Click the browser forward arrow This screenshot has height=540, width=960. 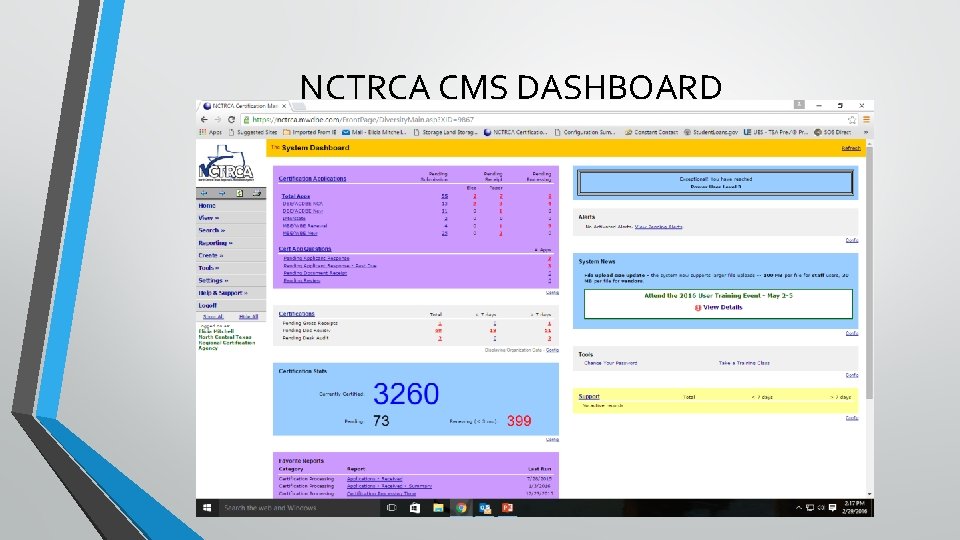click(x=217, y=119)
